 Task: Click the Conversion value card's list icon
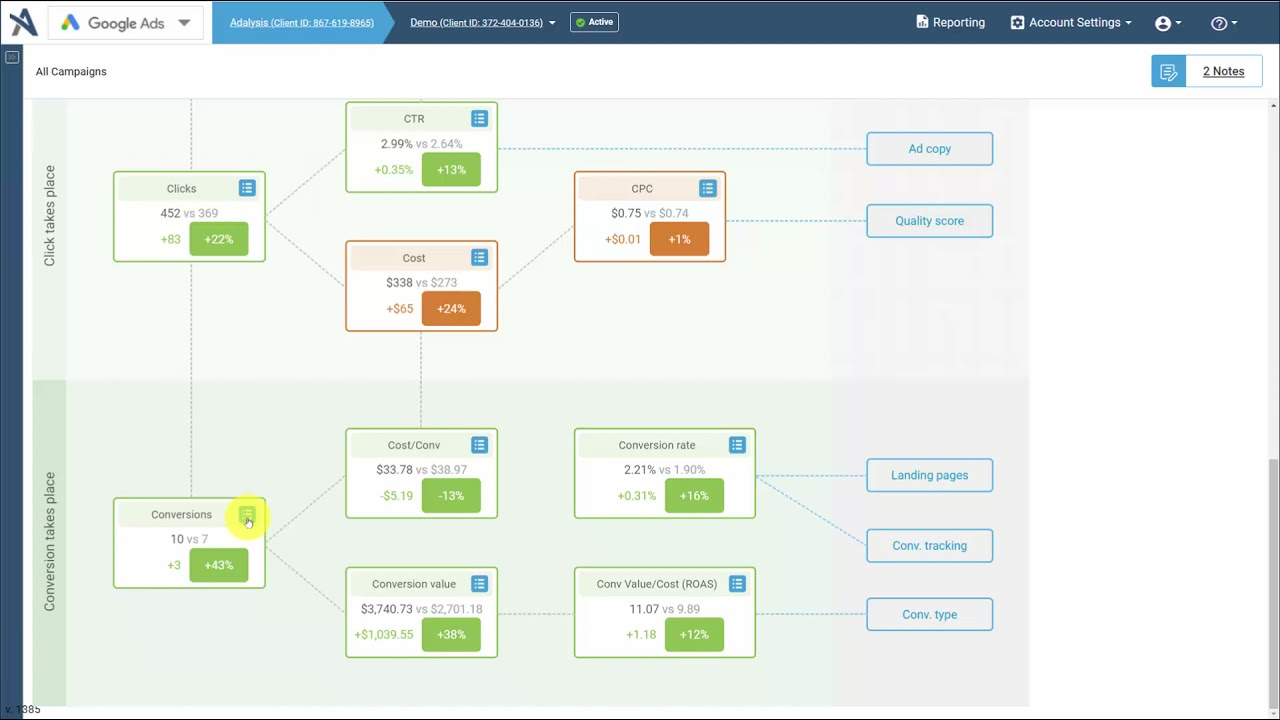479,583
